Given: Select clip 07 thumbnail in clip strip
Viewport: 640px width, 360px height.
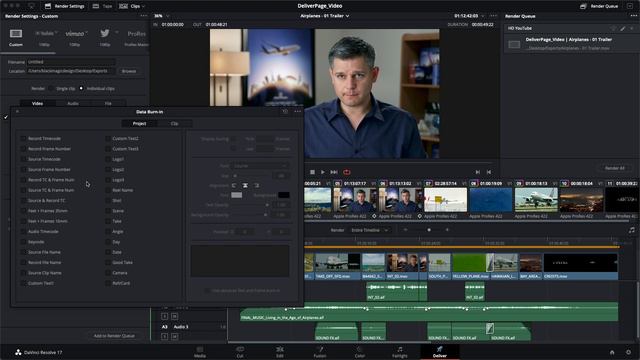Looking at the screenshot, I should [x=445, y=200].
